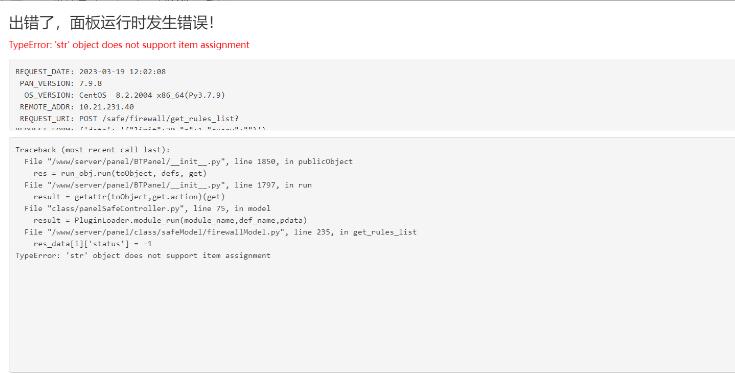This screenshot has width=735, height=374.
Task: Click the red TypeError message under the heading
Action: point(129,45)
